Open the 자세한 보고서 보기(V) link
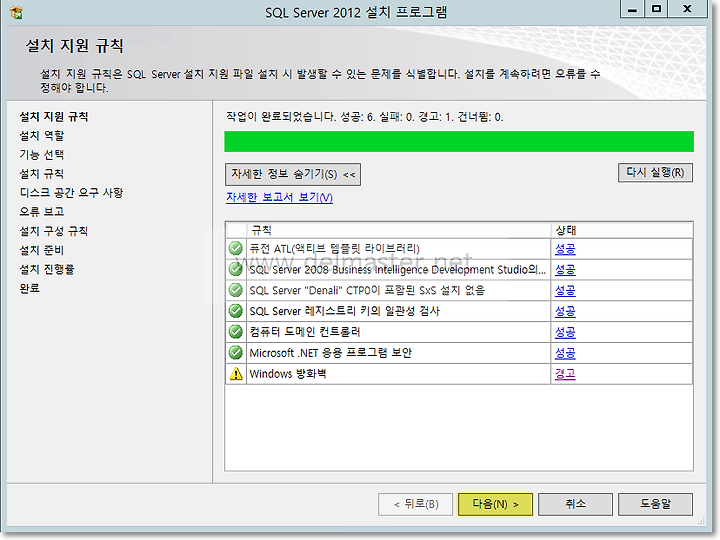 coord(279,197)
